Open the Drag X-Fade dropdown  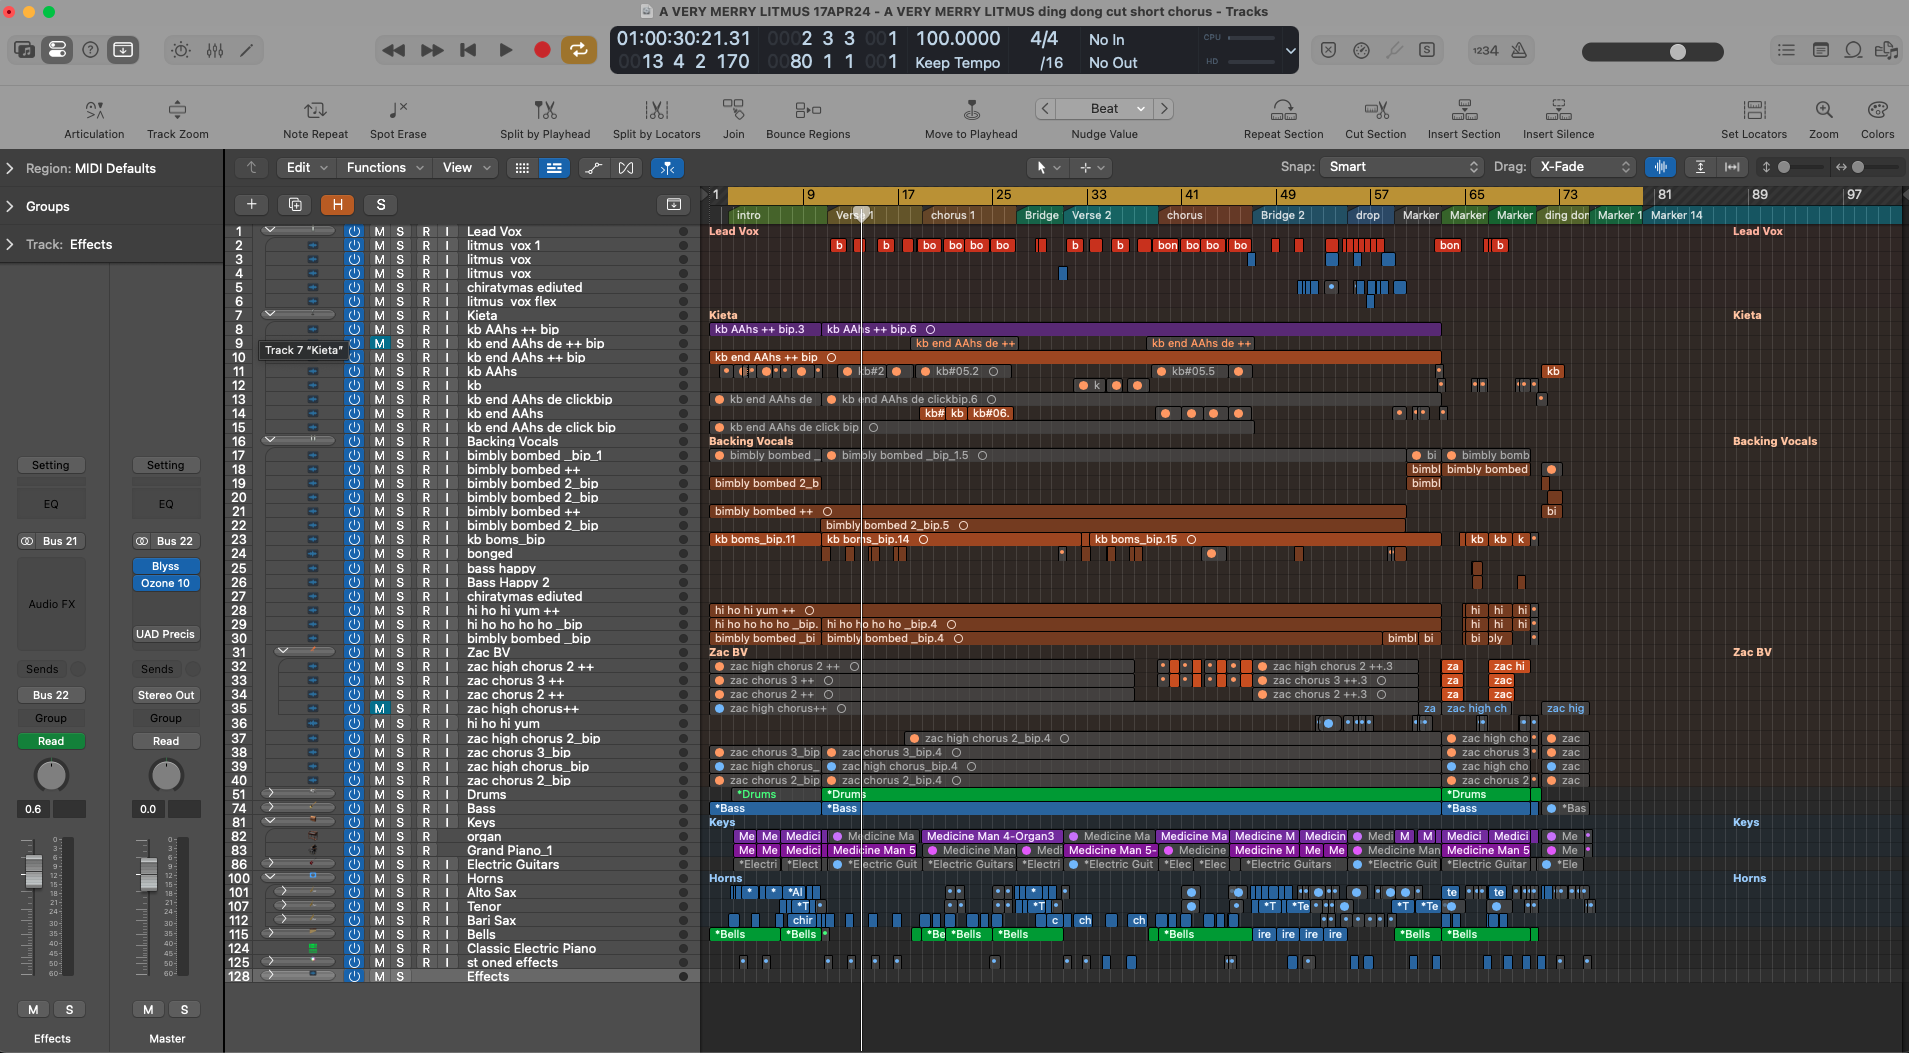1586,167
